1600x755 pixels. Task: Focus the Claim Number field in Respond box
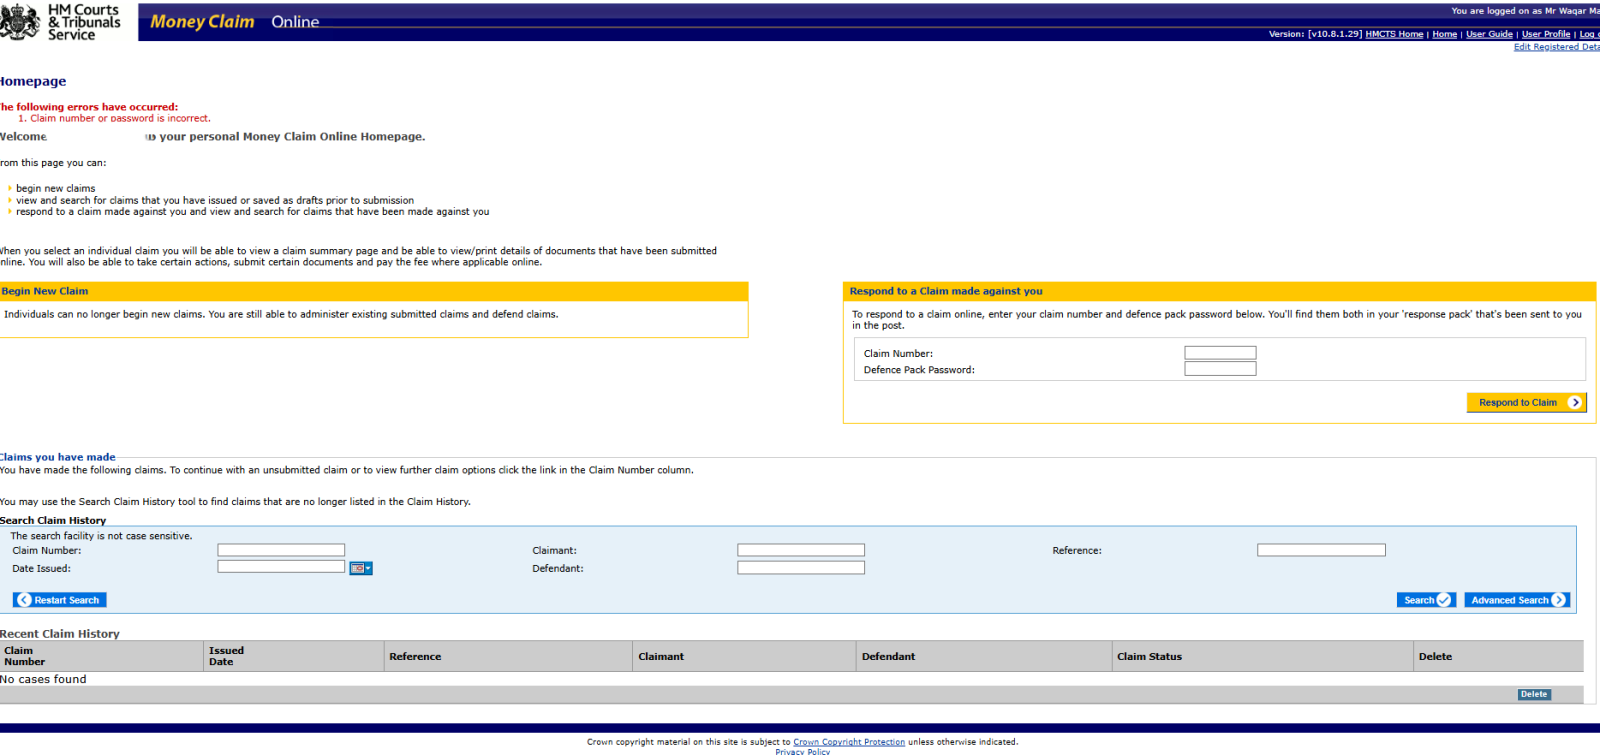click(1220, 353)
